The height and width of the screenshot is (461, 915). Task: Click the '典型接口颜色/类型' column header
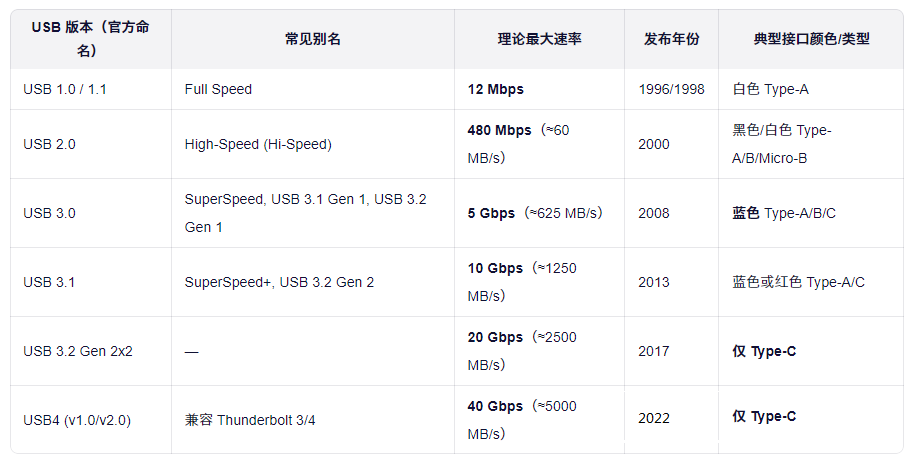[x=811, y=39]
